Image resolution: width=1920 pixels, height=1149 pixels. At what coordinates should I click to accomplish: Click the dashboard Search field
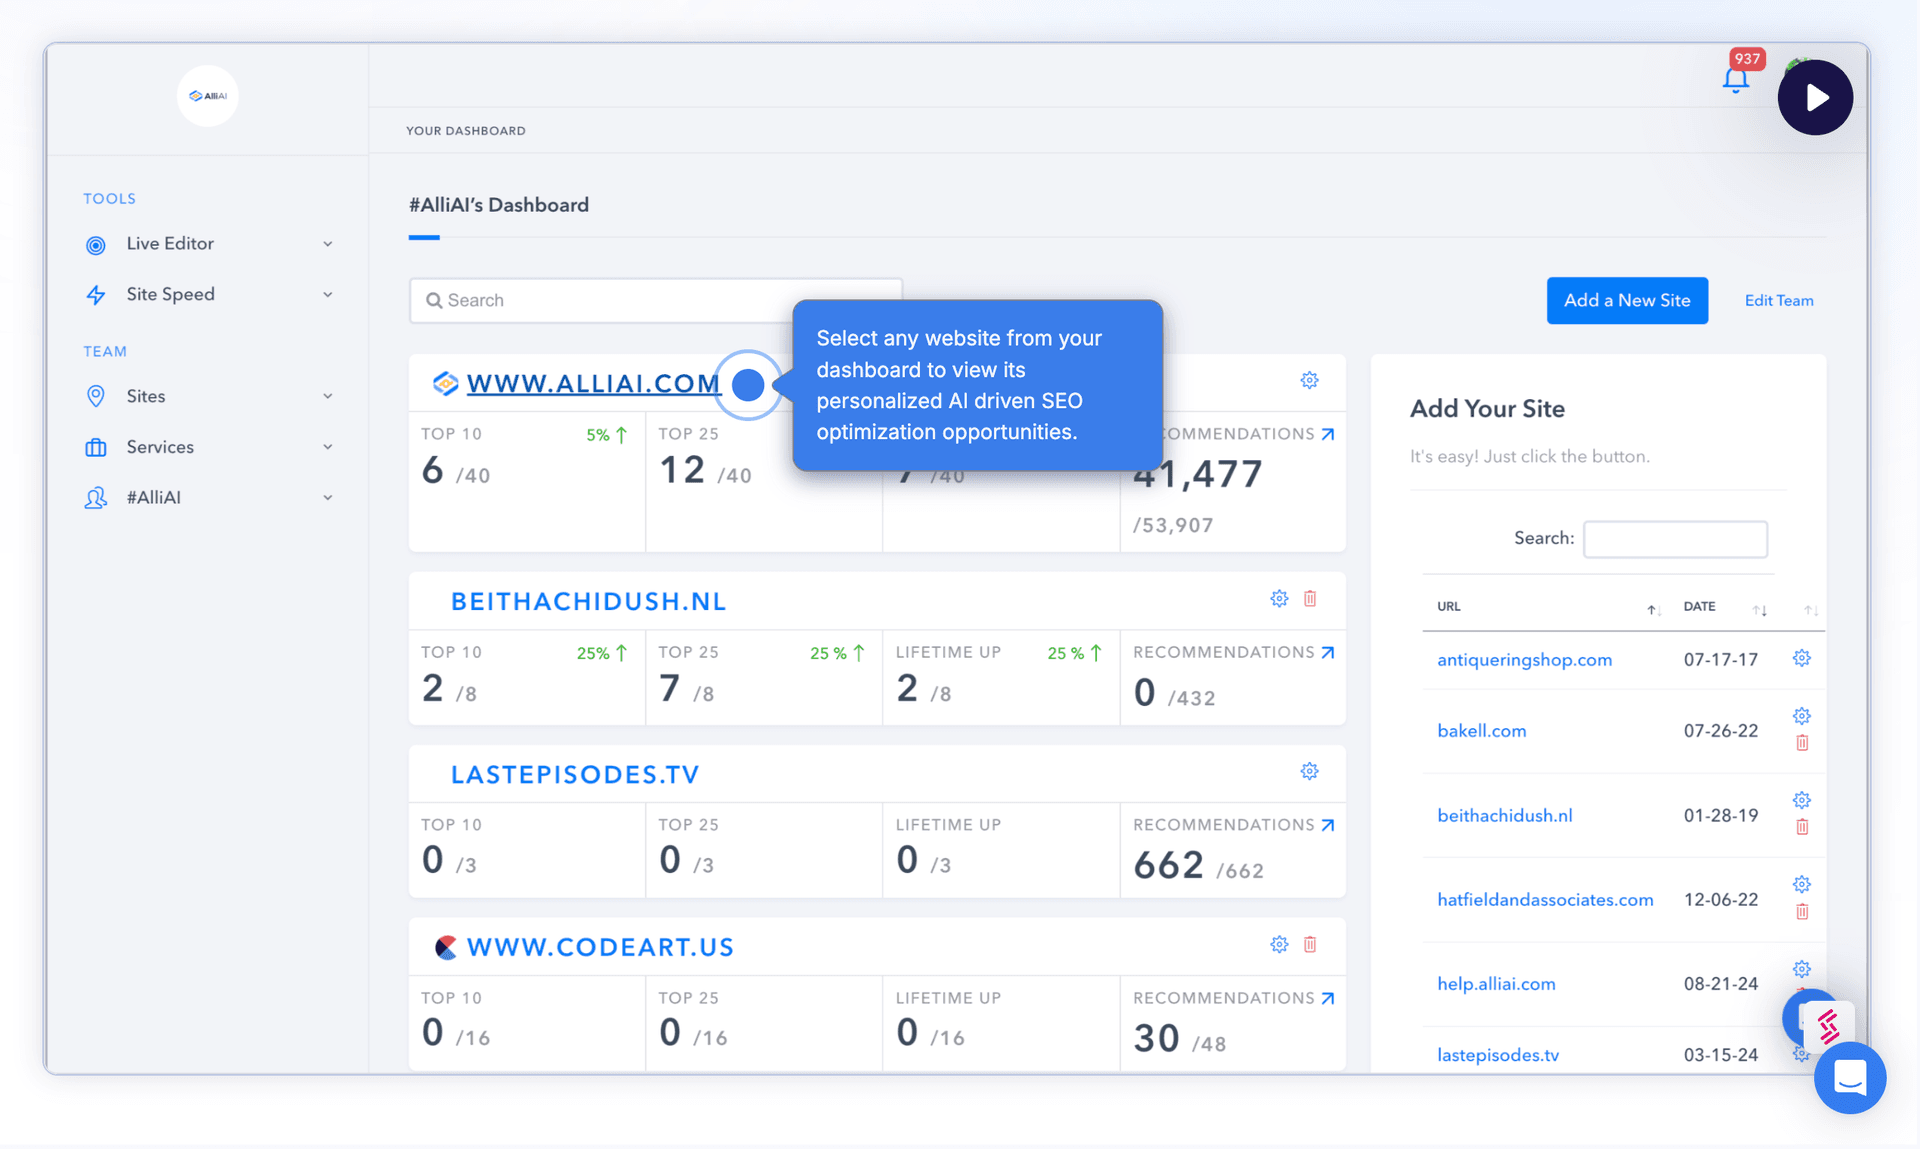[655, 300]
